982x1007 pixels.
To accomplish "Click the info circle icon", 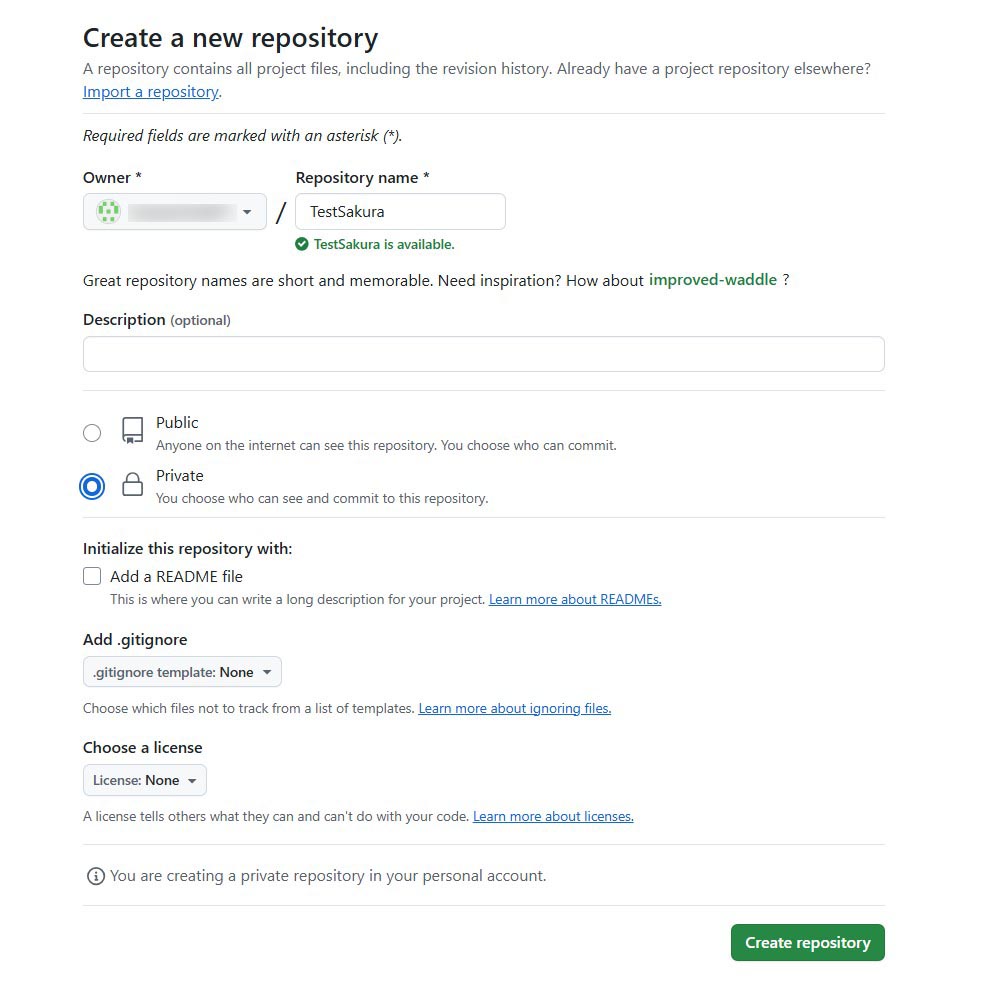I will pos(96,876).
